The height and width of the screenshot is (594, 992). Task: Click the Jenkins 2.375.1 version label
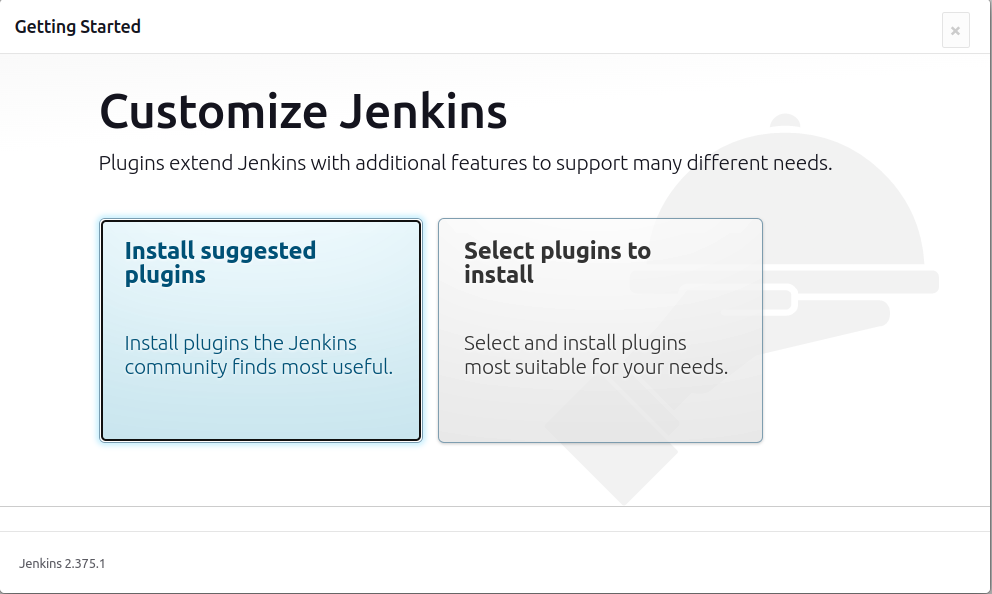[62, 564]
